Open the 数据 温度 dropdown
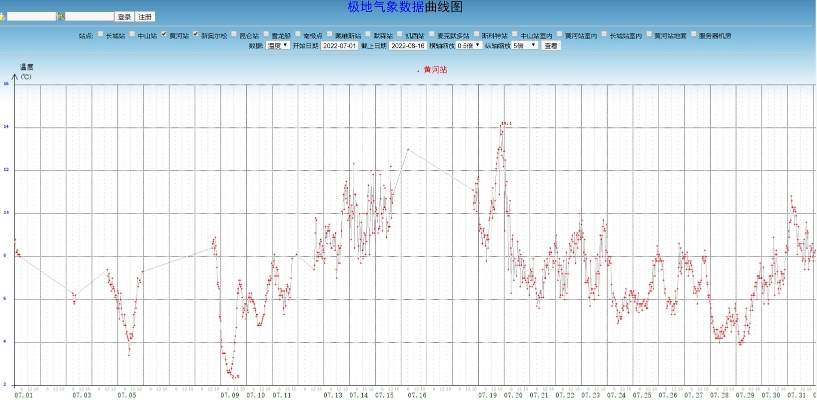 278,45
